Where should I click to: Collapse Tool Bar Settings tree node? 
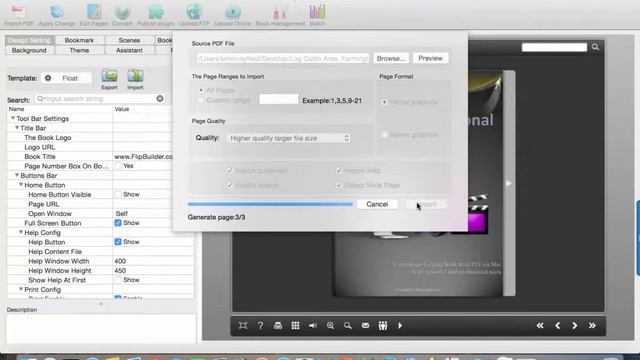click(x=13, y=118)
